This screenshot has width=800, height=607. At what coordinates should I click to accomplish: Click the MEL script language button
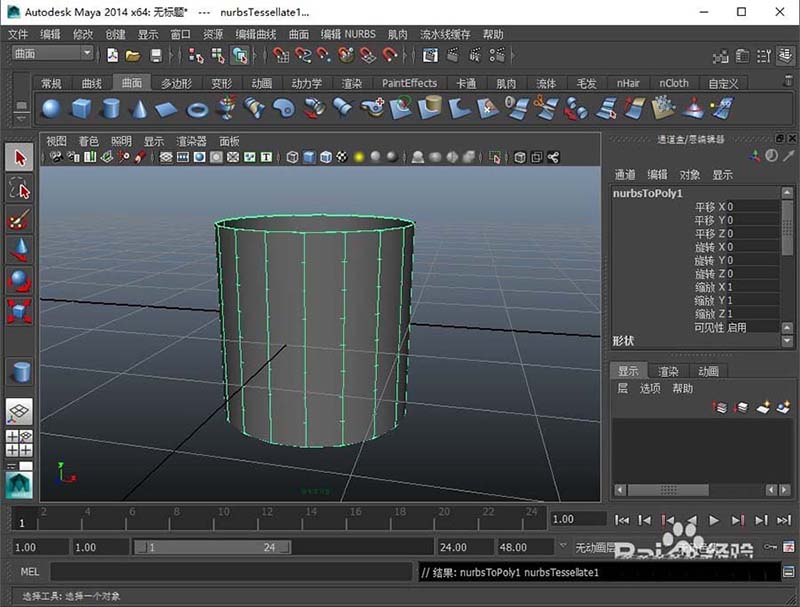[29, 572]
